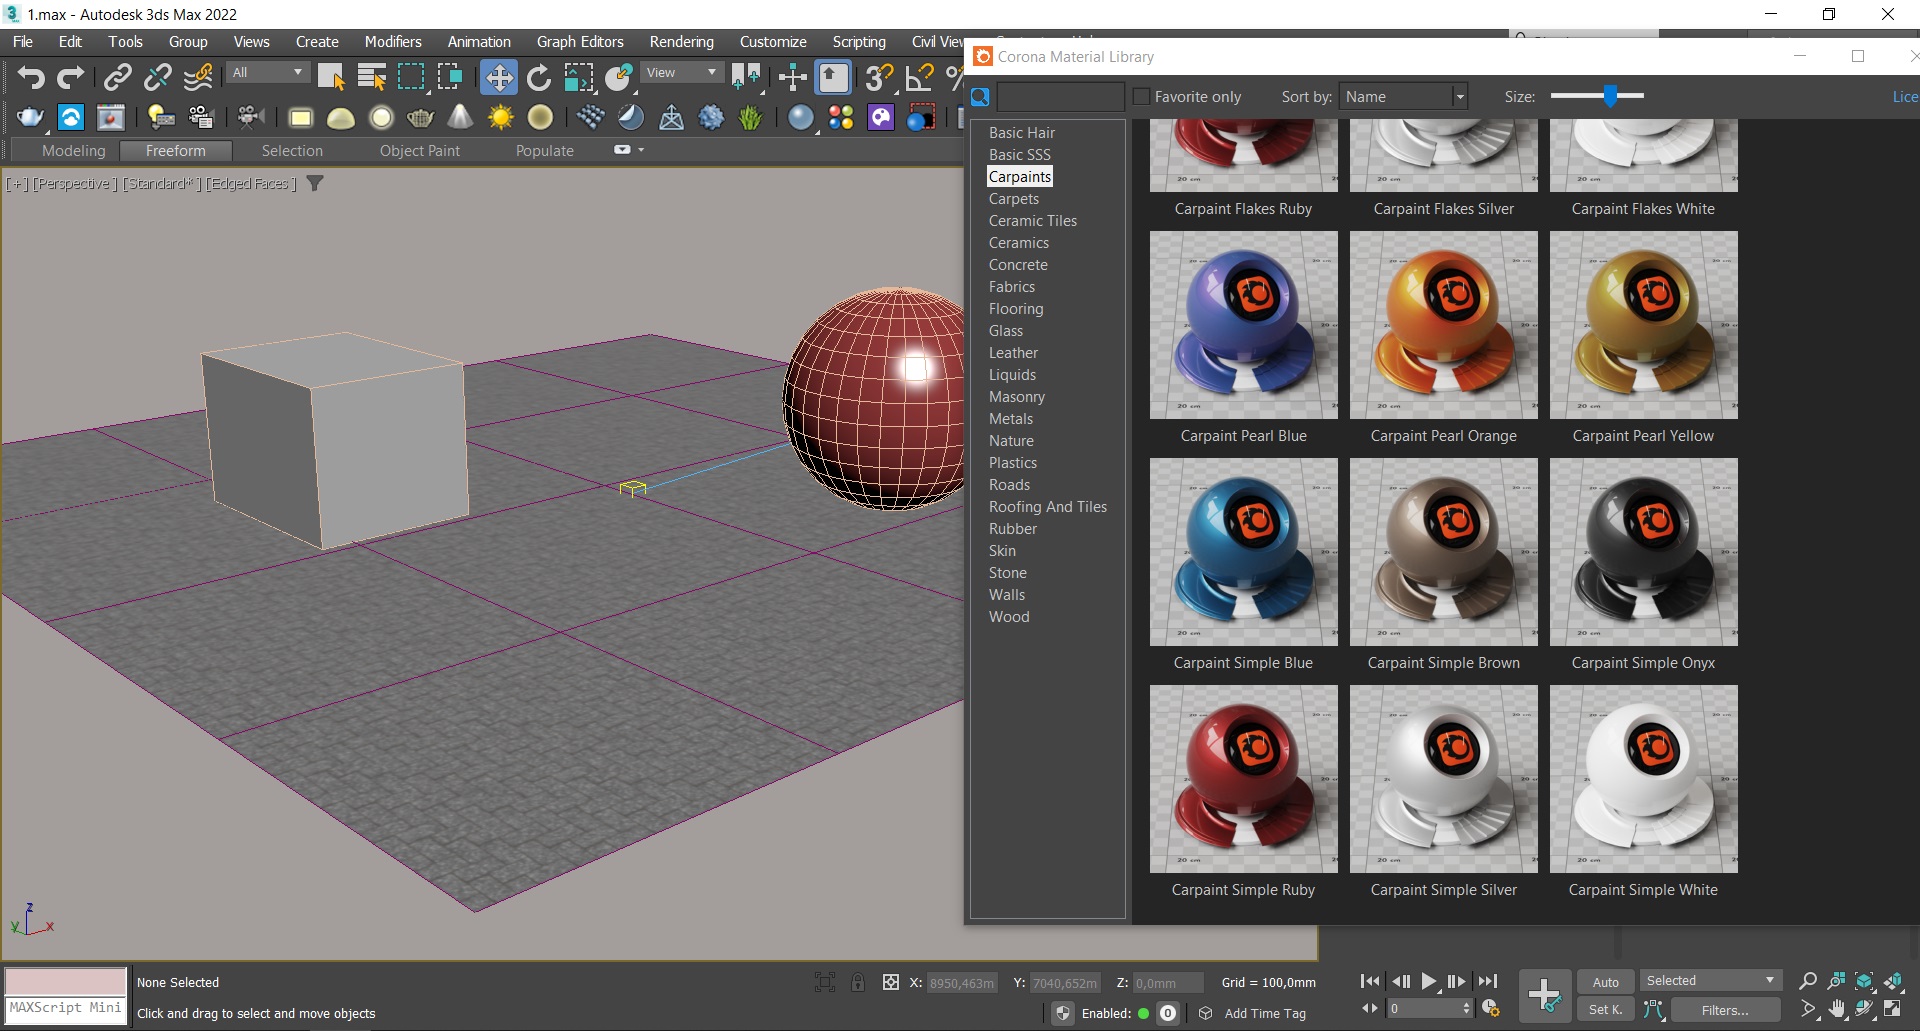Click the Corona sun light icon
The width and height of the screenshot is (1920, 1031).
click(500, 118)
